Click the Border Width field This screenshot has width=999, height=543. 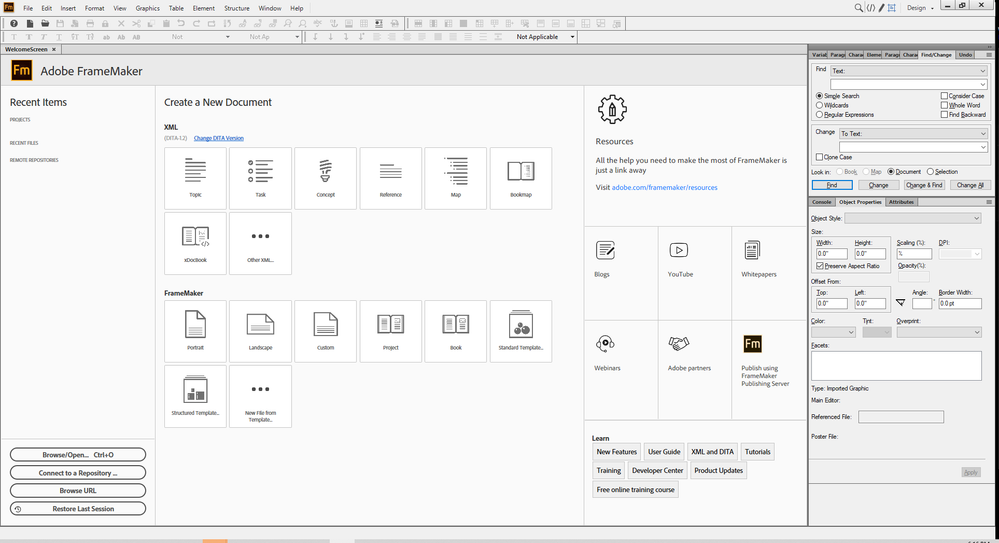pyautogui.click(x=959, y=303)
